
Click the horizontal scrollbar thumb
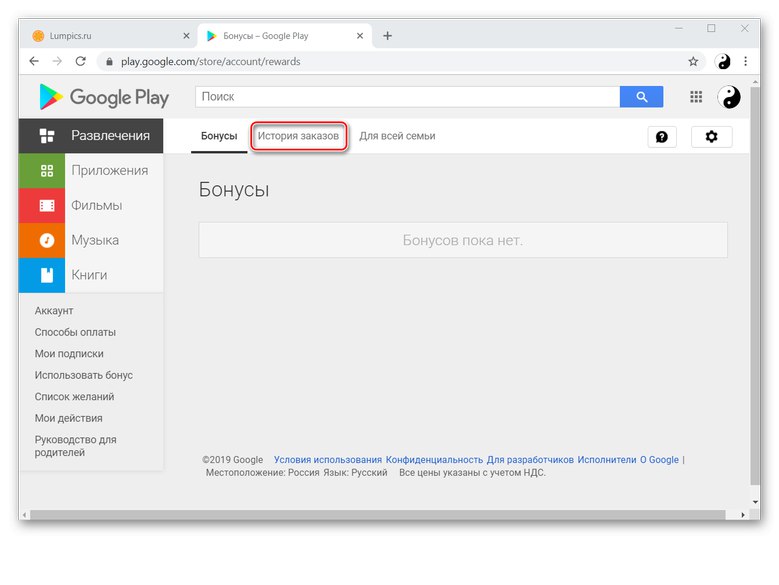pos(378,514)
